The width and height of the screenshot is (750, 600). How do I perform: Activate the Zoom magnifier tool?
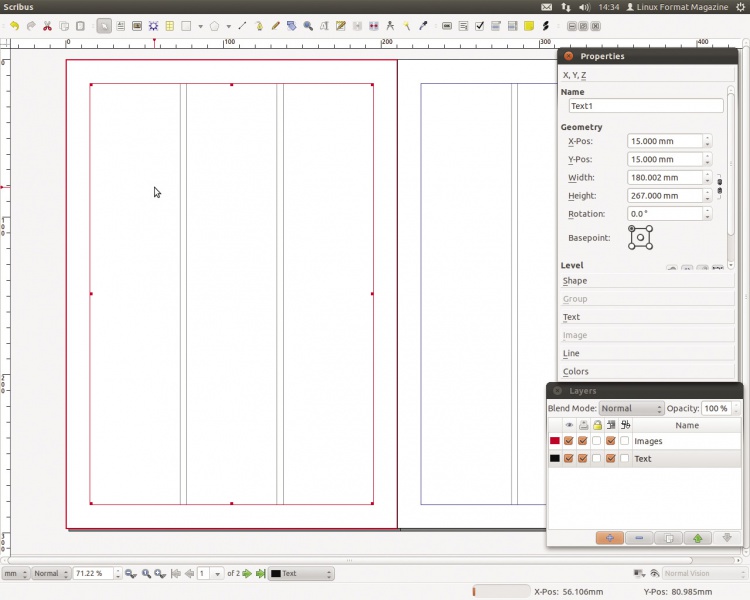(308, 26)
